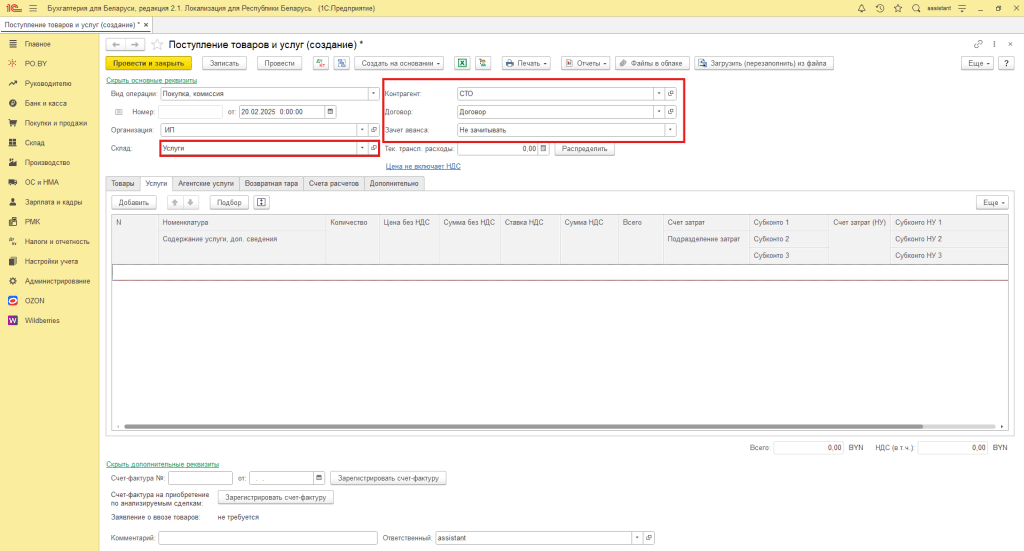Open the main hamburger menu
The width and height of the screenshot is (1024, 551).
pos(33,8)
